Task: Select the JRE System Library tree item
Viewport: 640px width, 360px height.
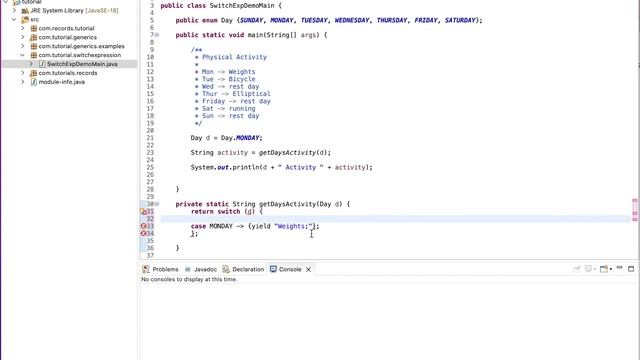Action: [x=74, y=11]
